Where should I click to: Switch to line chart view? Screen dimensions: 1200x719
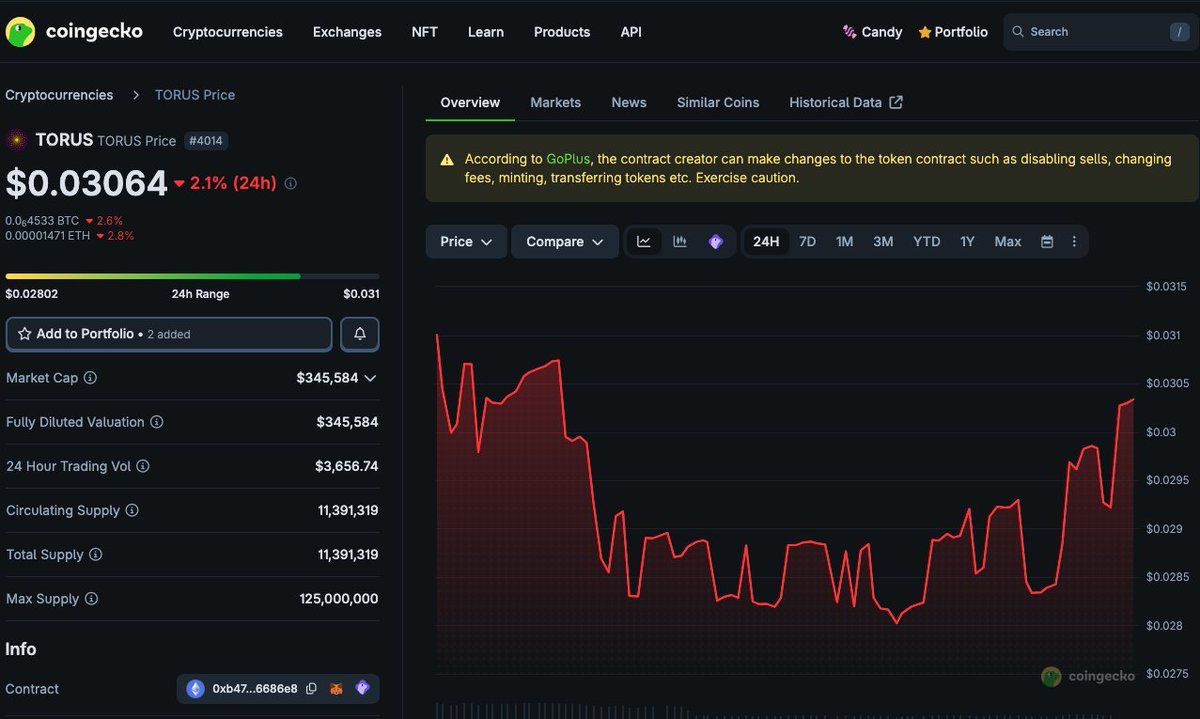644,242
